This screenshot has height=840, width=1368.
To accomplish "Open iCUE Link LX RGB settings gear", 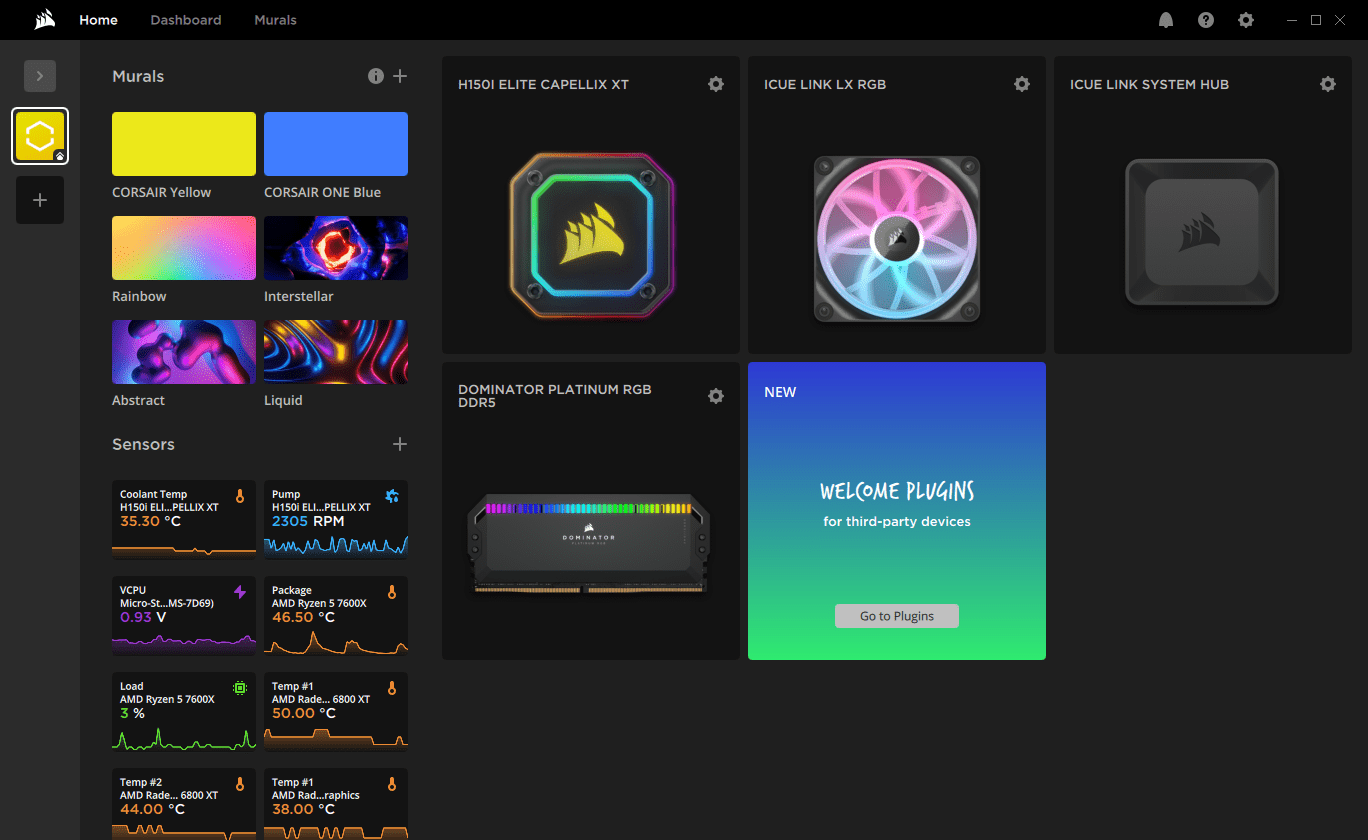I will click(x=1022, y=84).
